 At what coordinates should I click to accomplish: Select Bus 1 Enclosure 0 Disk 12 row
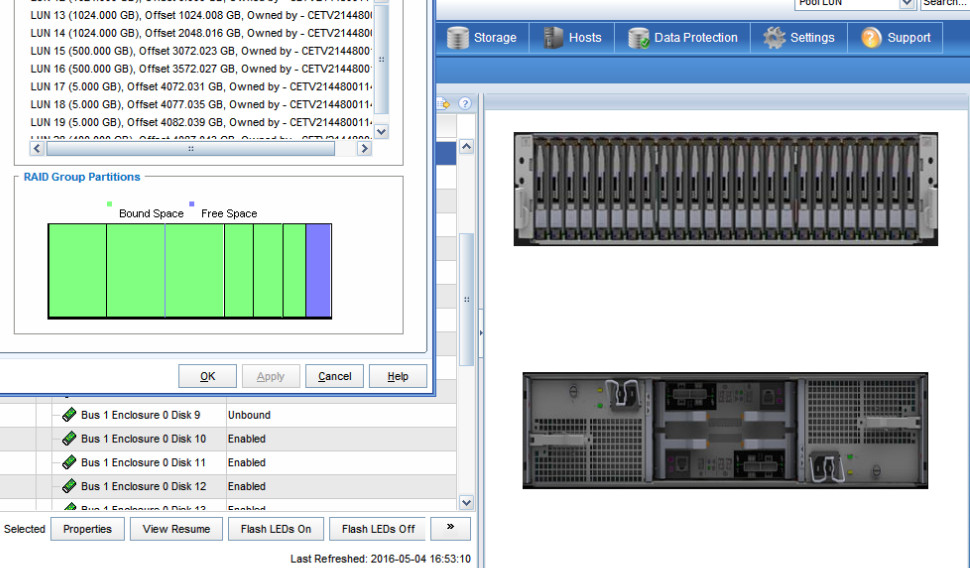click(x=228, y=486)
